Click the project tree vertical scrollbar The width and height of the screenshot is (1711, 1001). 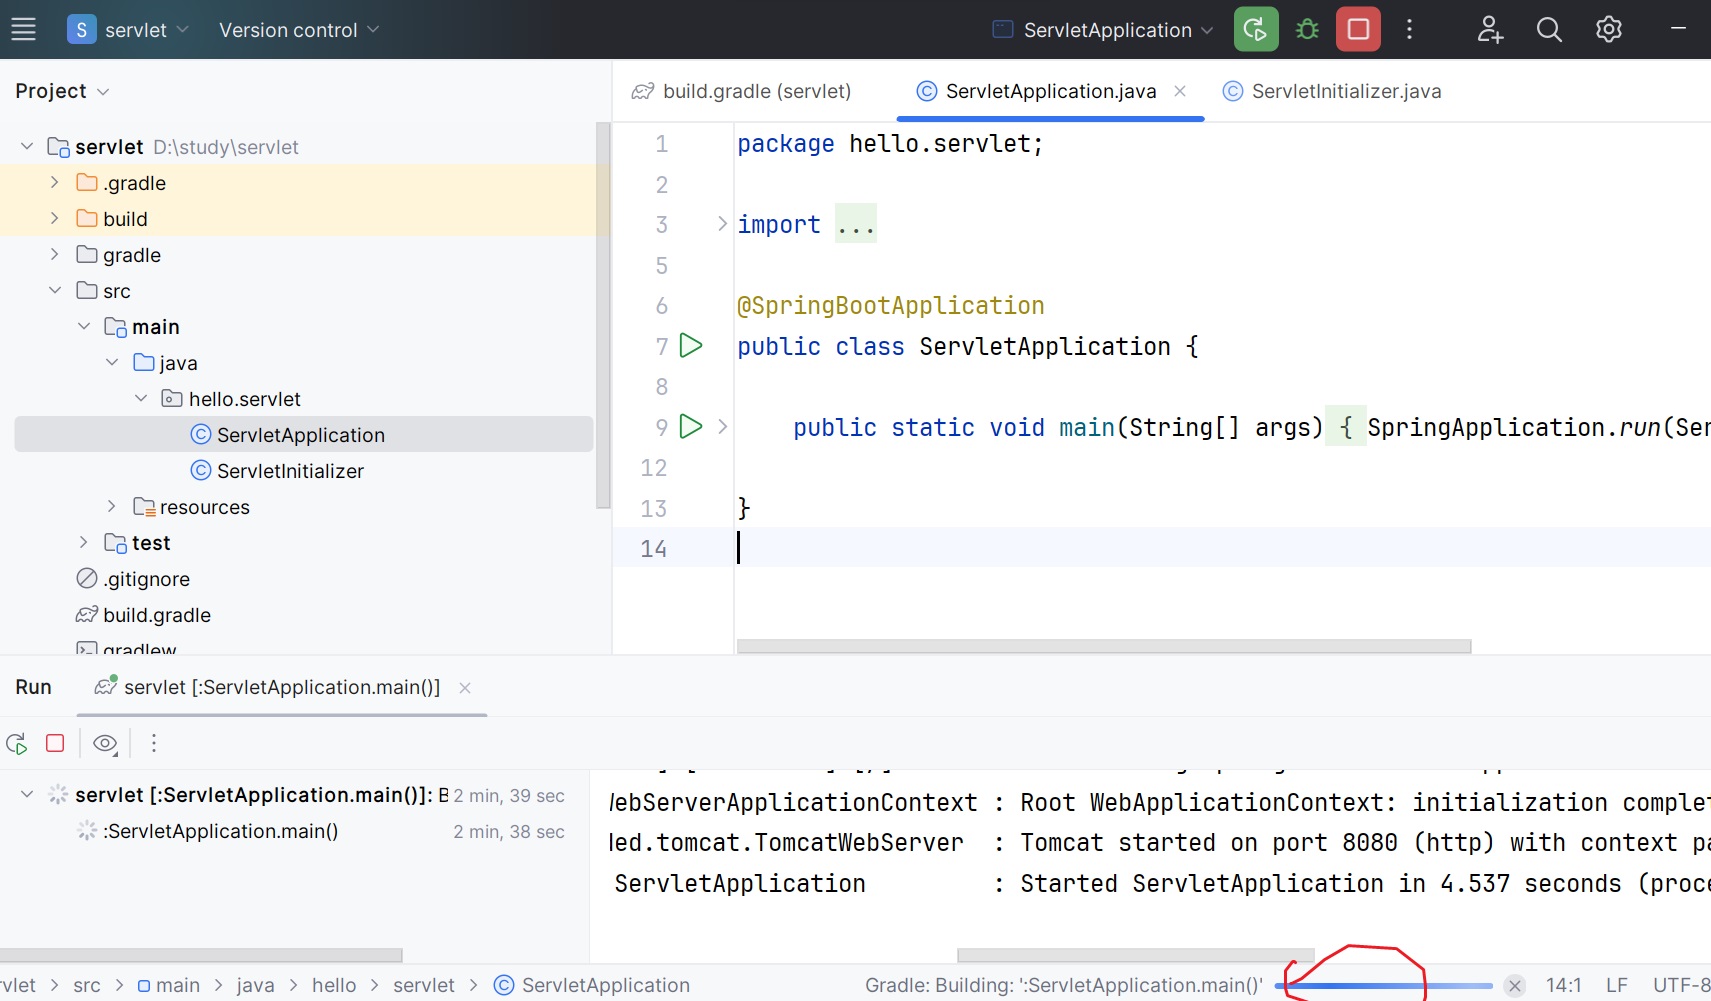coord(603,315)
